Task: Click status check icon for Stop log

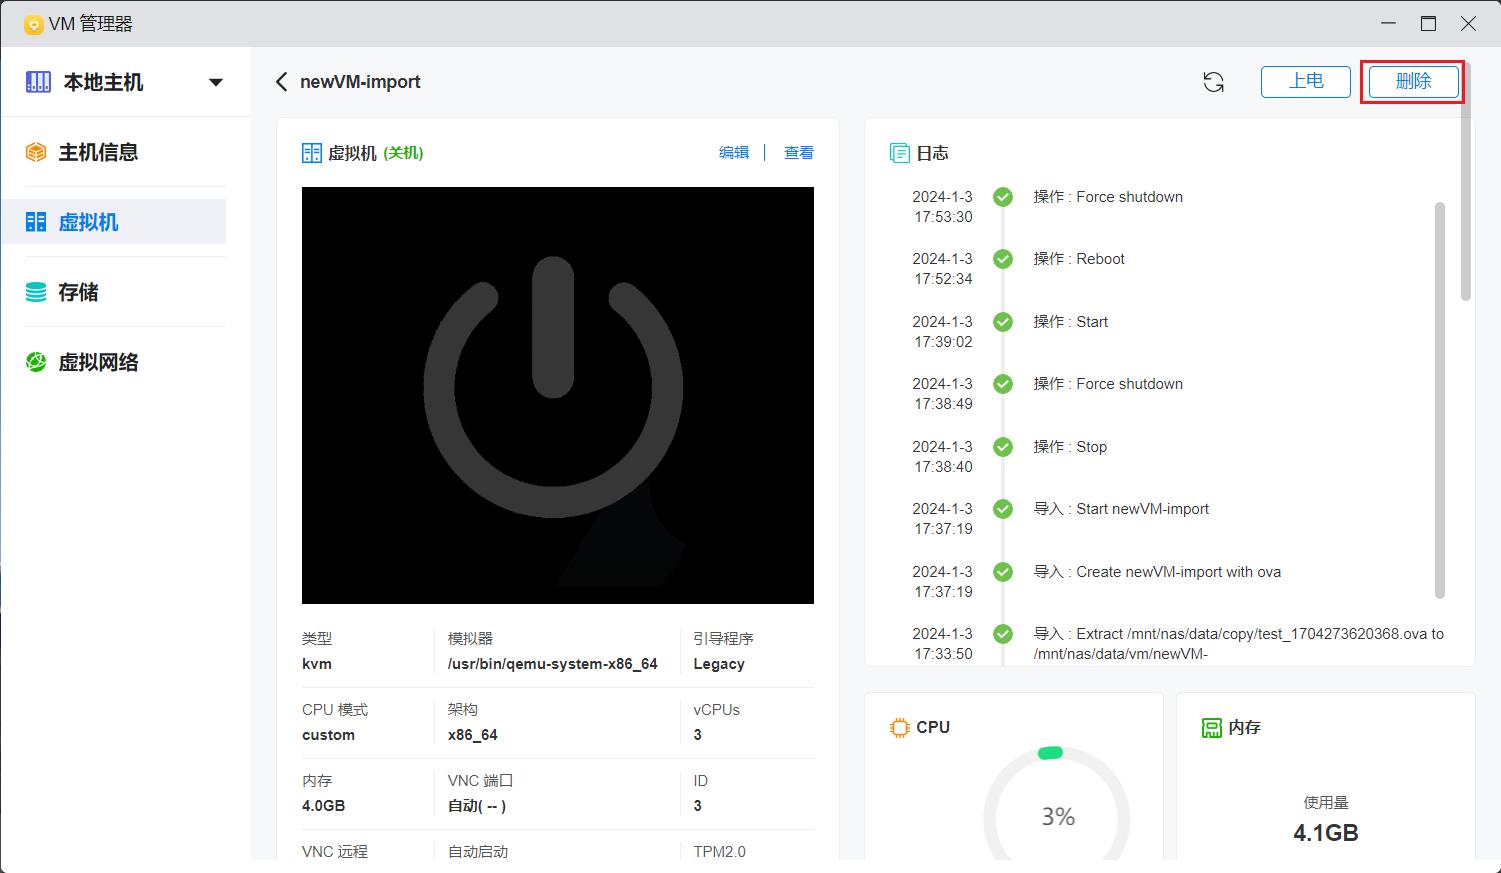Action: coord(1003,447)
